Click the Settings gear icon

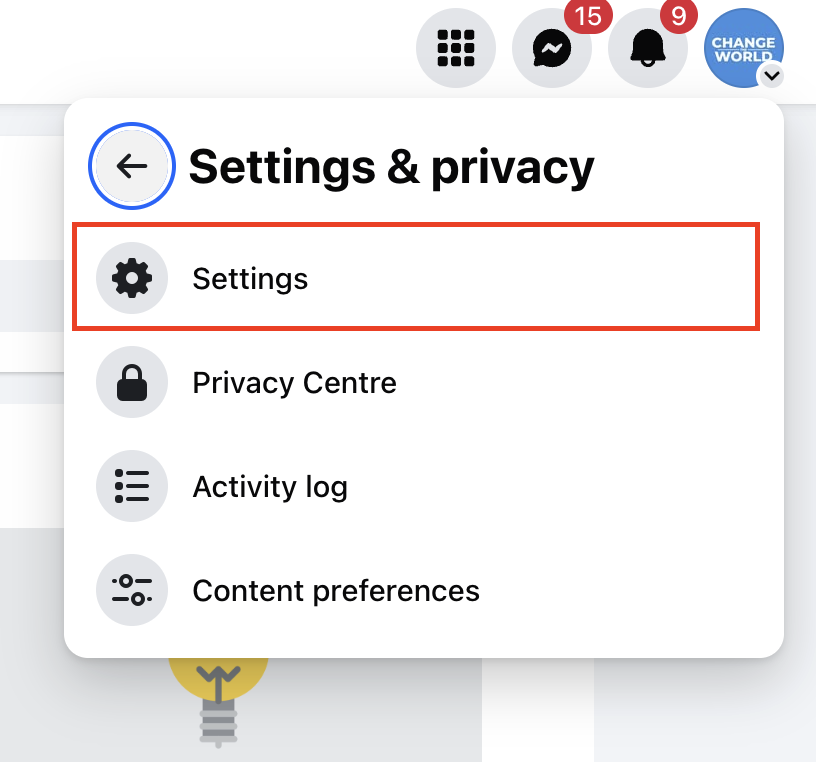[132, 278]
